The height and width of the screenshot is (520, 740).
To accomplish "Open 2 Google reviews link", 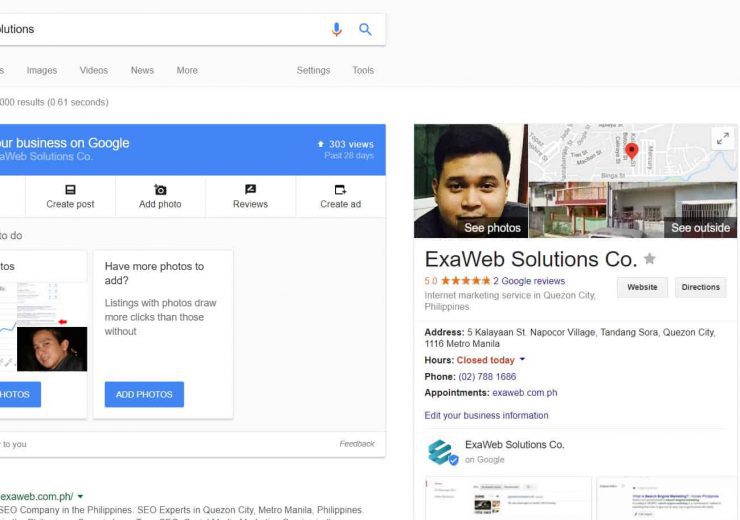I will pos(529,281).
